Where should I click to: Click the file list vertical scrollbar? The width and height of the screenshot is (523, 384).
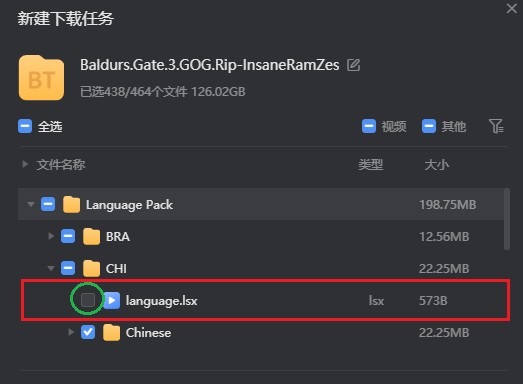coord(507,219)
